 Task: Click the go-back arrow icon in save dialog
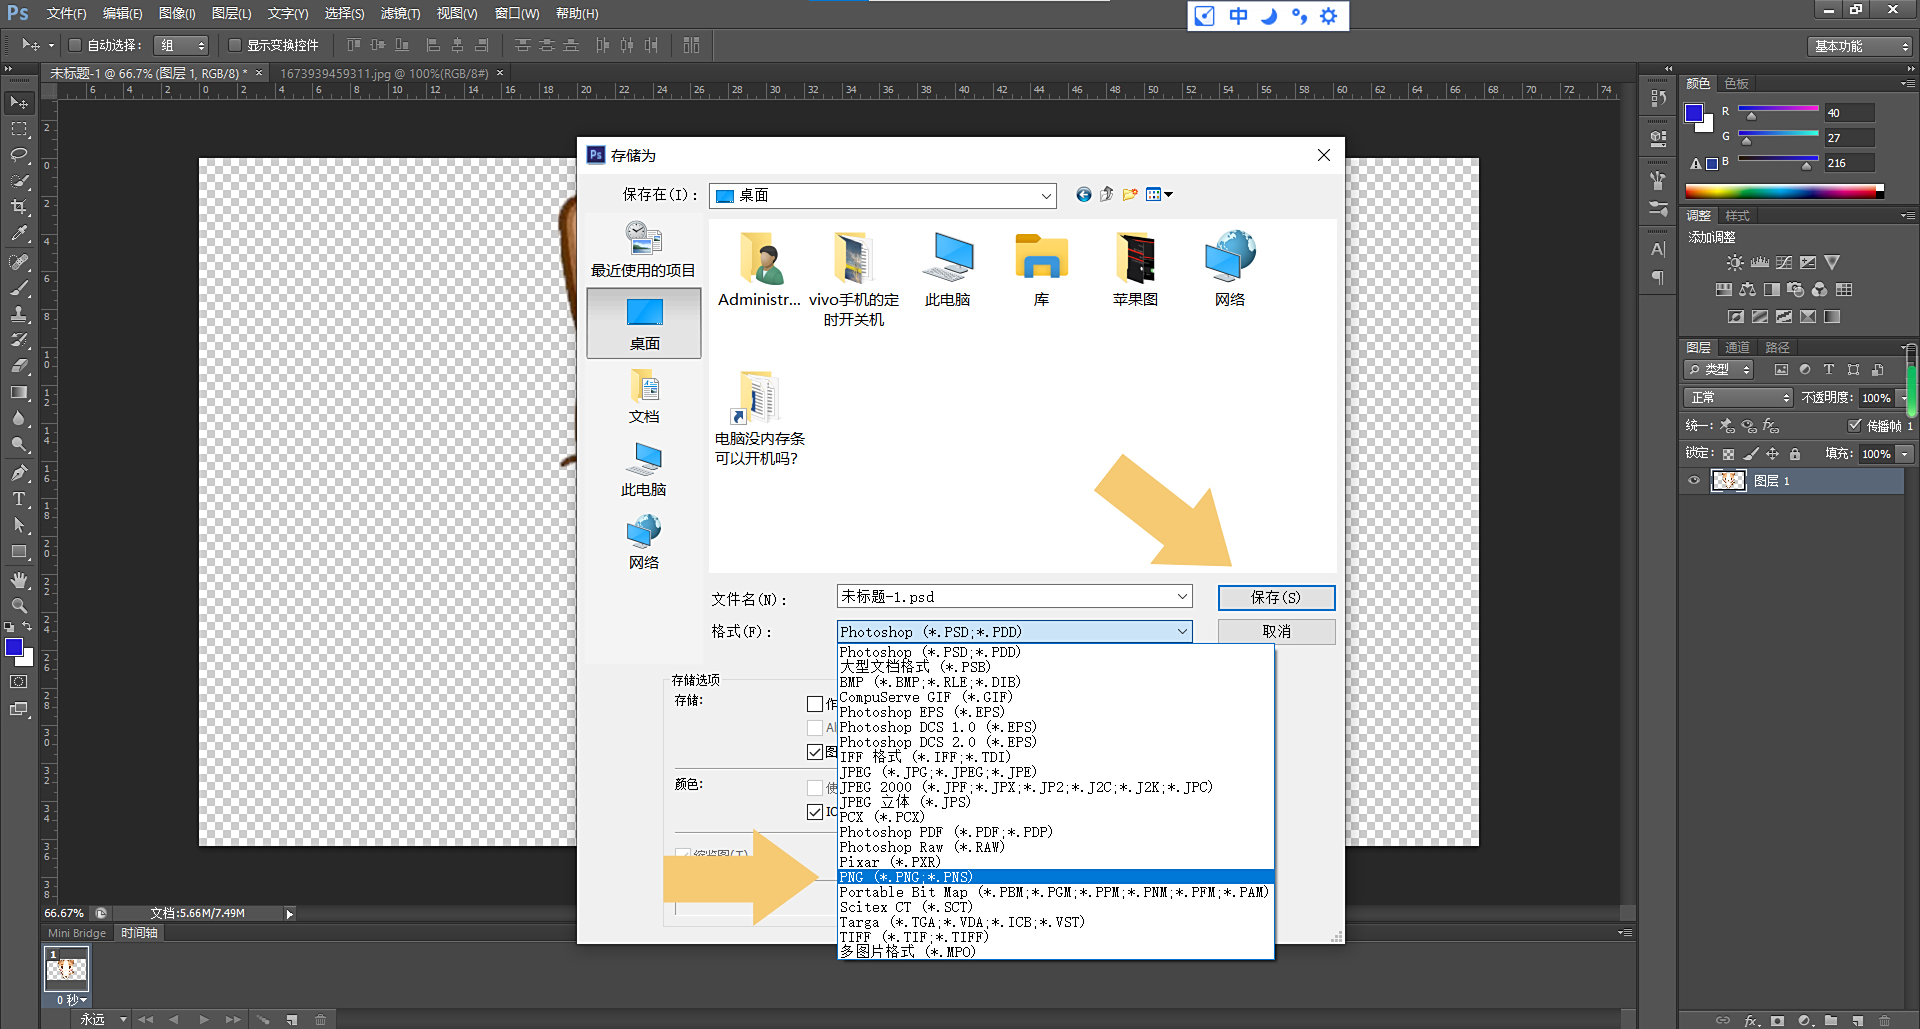click(1083, 195)
